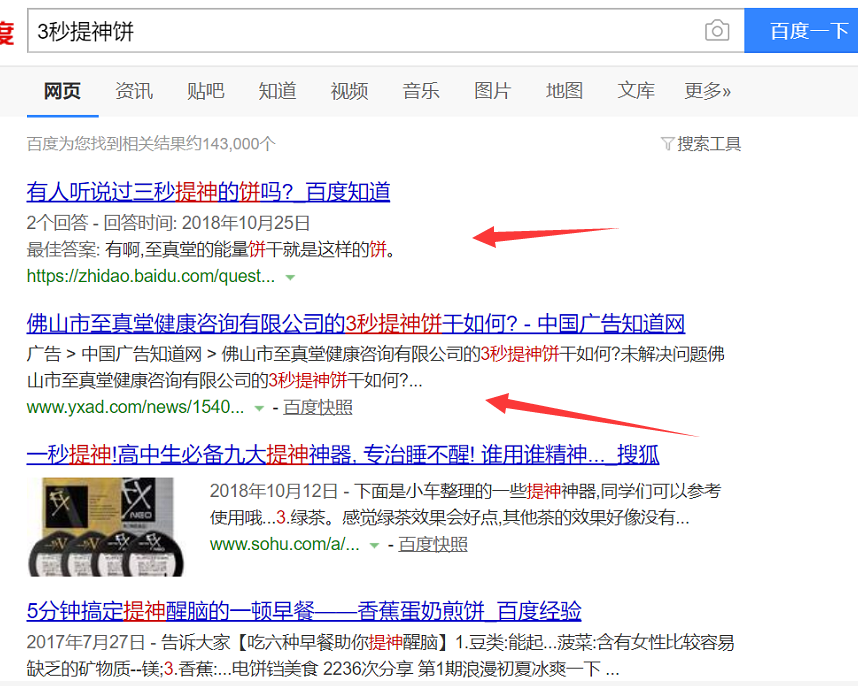Click the zhidao.baidu.com URL link
The height and width of the screenshot is (686, 858).
pyautogui.click(x=151, y=276)
